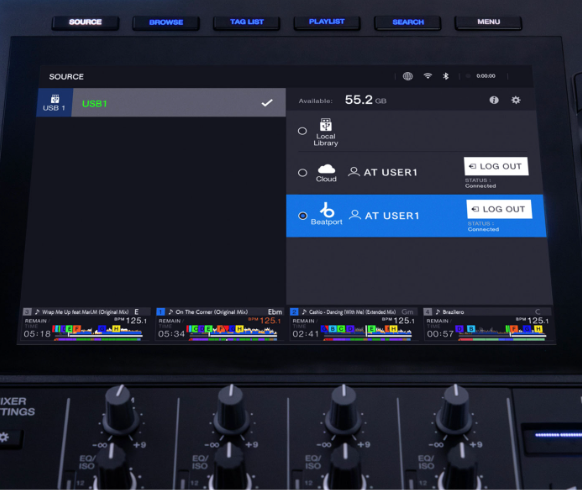The width and height of the screenshot is (582, 490).
Task: Tap the remaining time 00:57
Action: [x=440, y=334]
